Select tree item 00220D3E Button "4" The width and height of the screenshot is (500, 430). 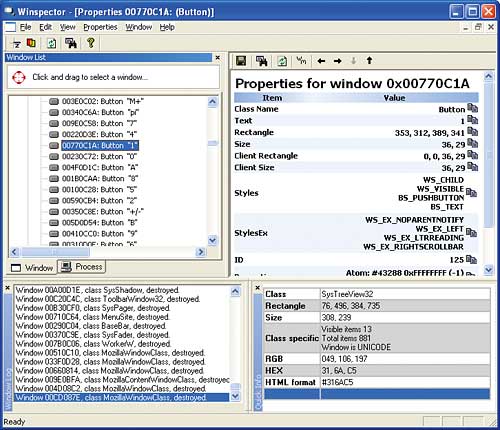[99, 134]
